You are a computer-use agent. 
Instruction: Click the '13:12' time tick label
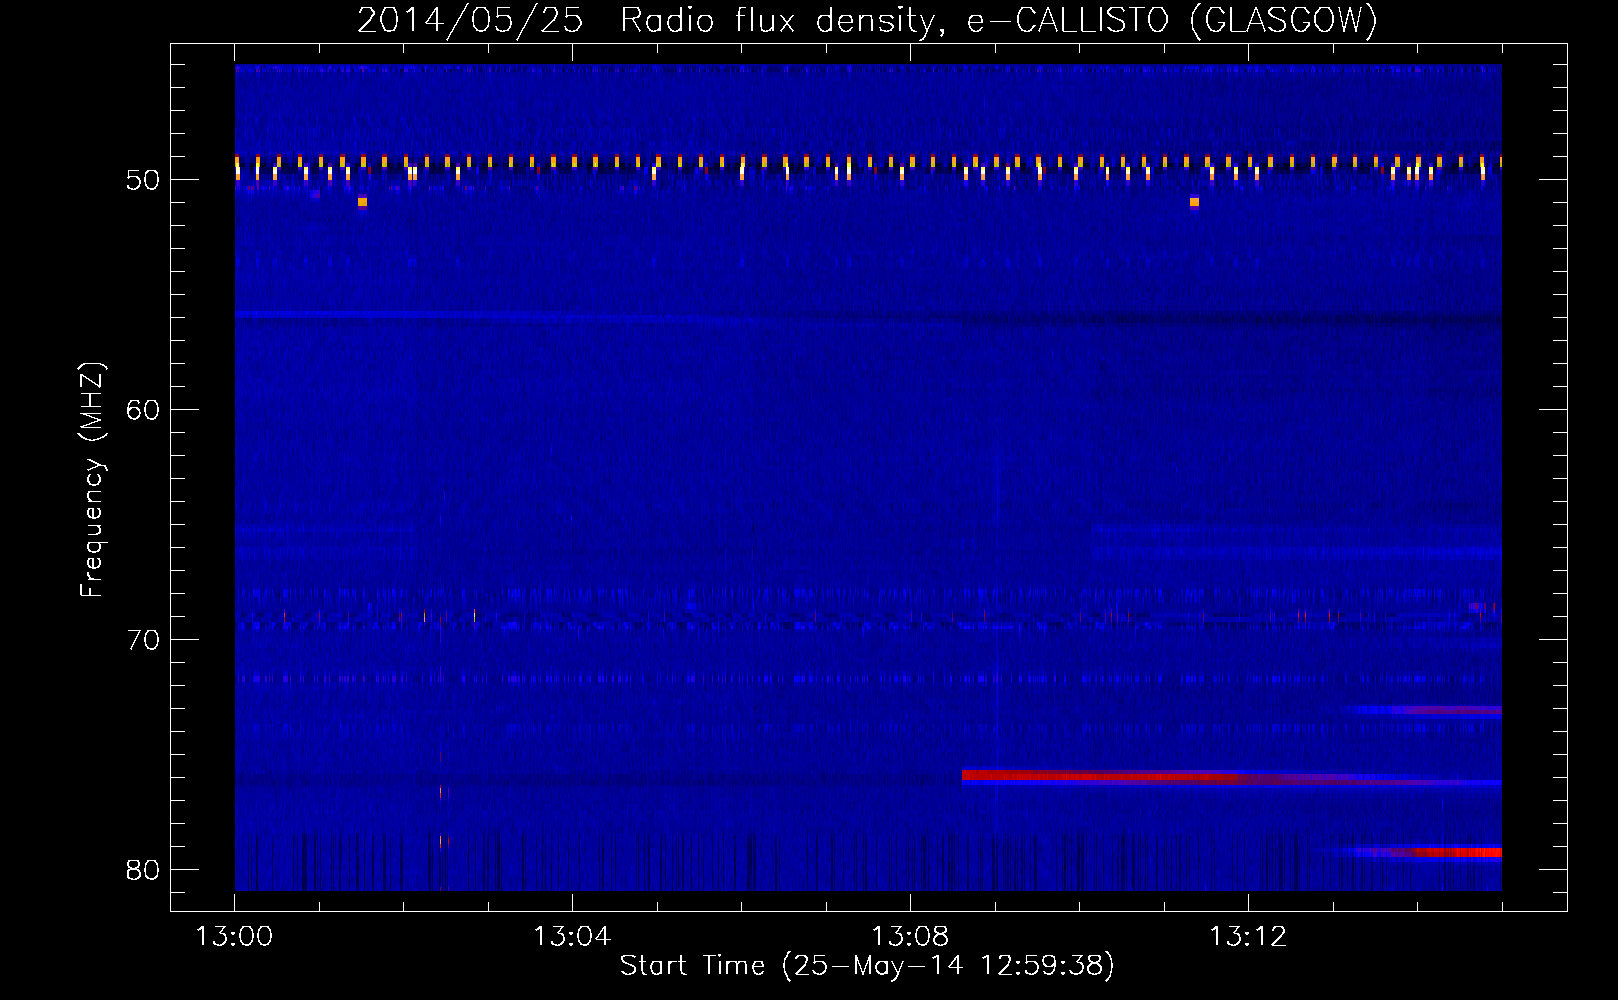coord(1248,937)
